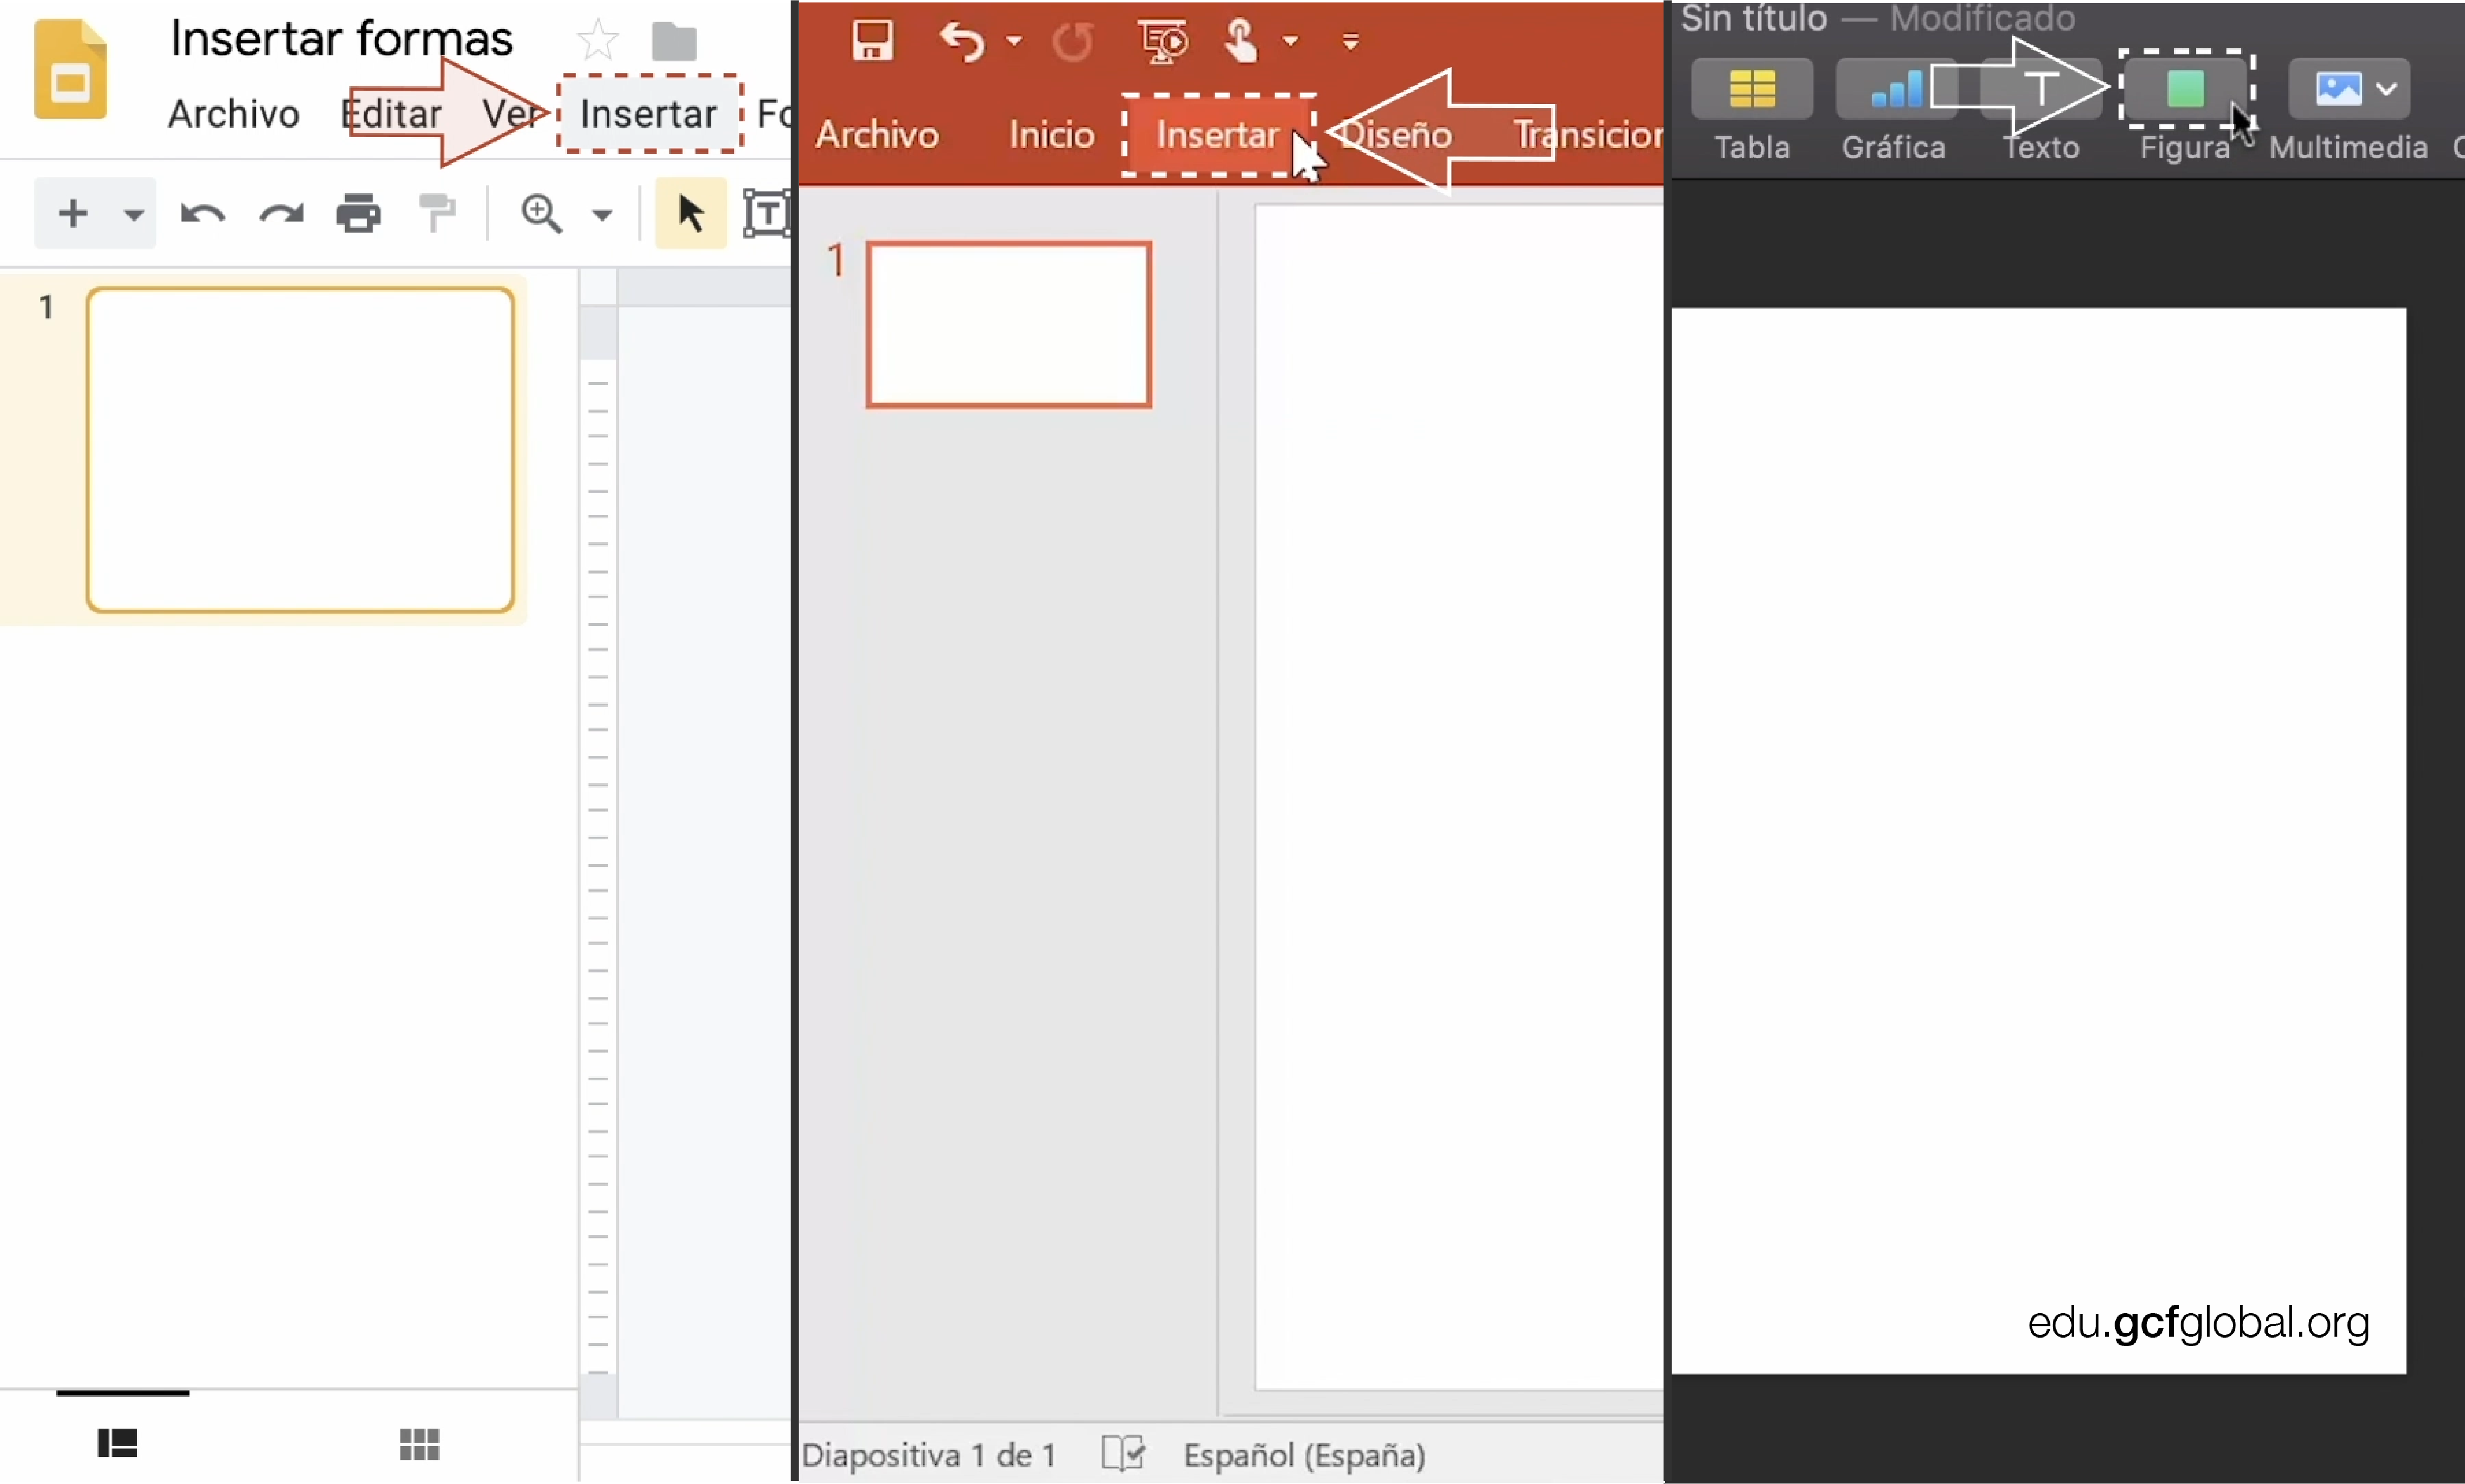The image size is (2465, 1484).
Task: Click the redo icon in Google Slides toolbar
Action: coord(281,213)
